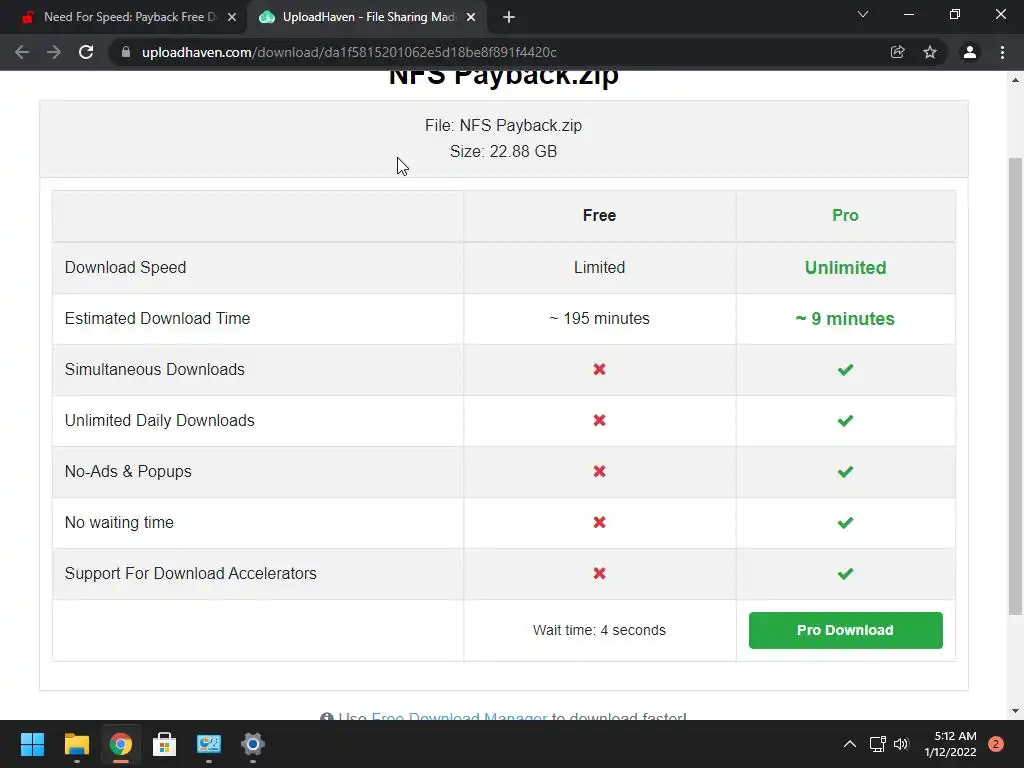The image size is (1024, 768).
Task: Click the ~ 9 minutes estimate
Action: point(845,319)
